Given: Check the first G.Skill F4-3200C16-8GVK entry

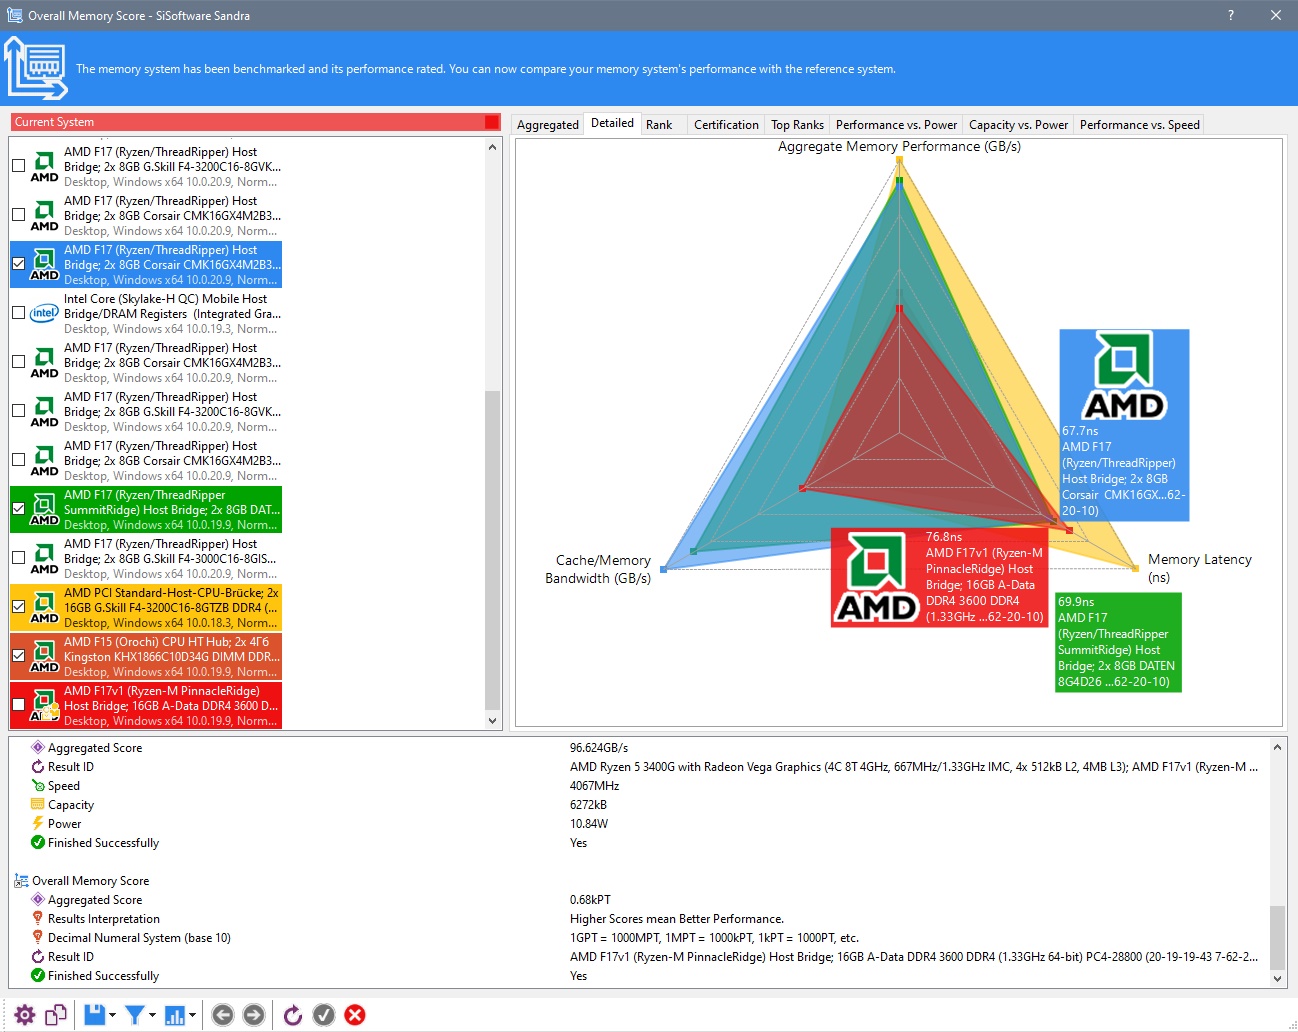Looking at the screenshot, I should click(18, 166).
